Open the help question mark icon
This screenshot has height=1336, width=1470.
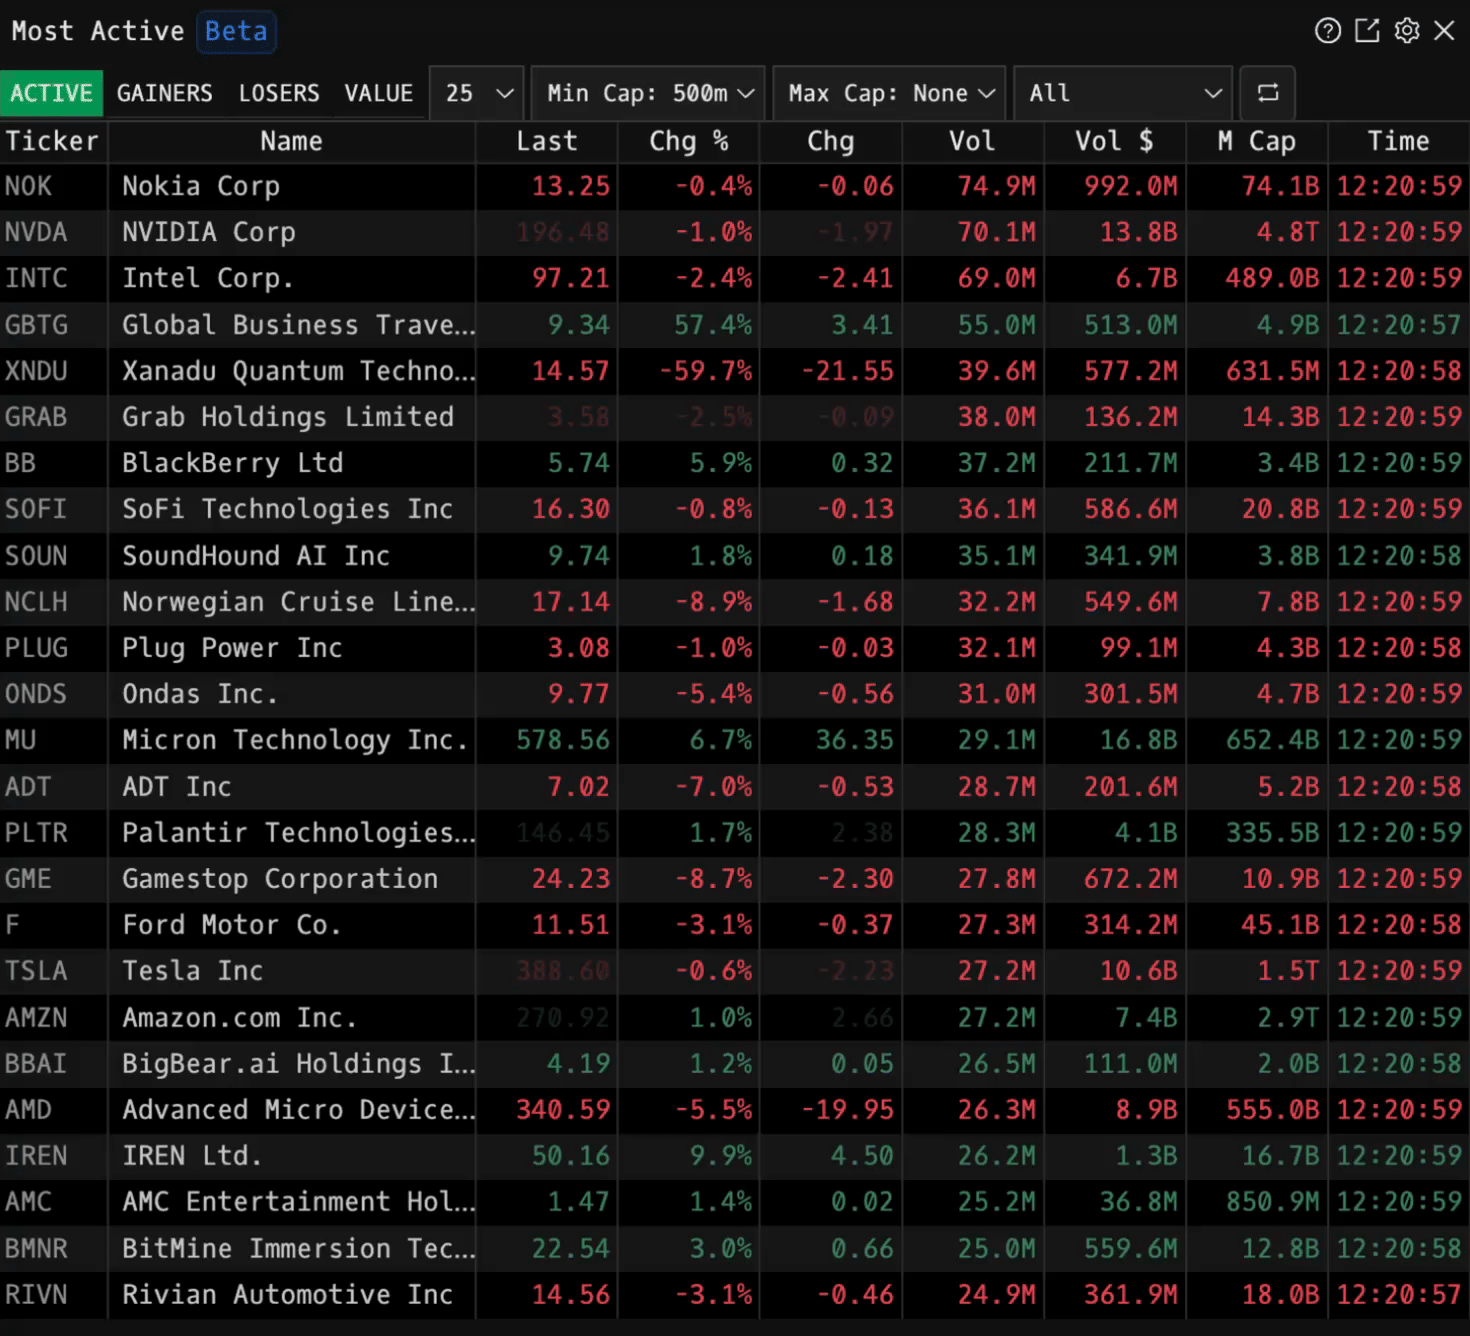tap(1327, 31)
